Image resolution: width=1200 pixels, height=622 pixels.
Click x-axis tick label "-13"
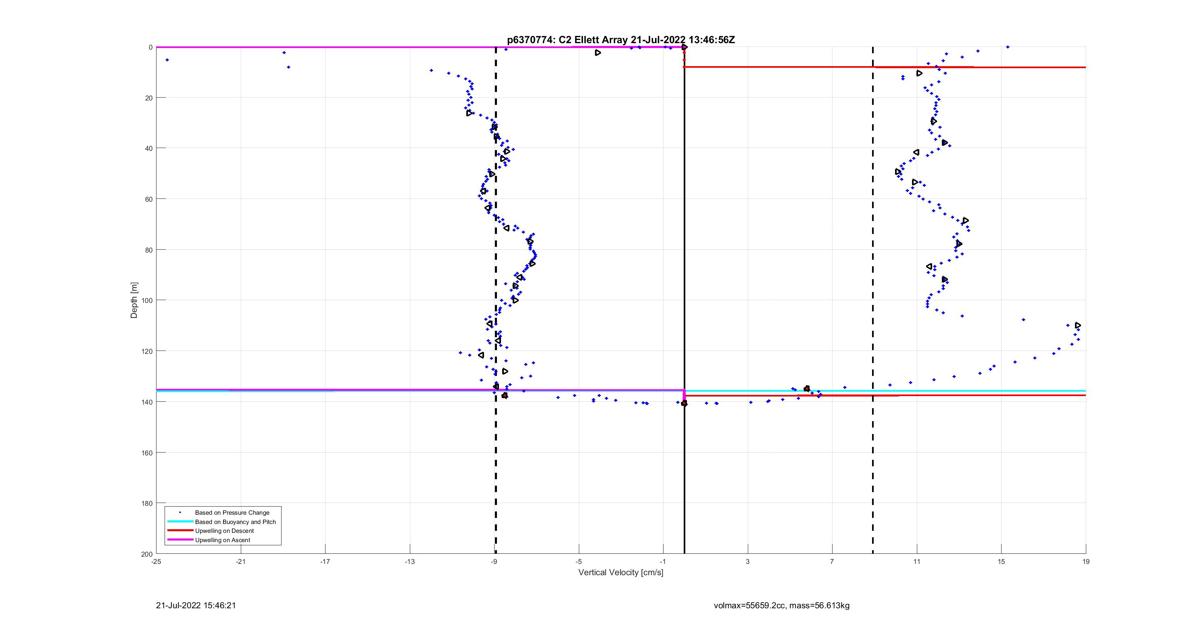point(409,561)
